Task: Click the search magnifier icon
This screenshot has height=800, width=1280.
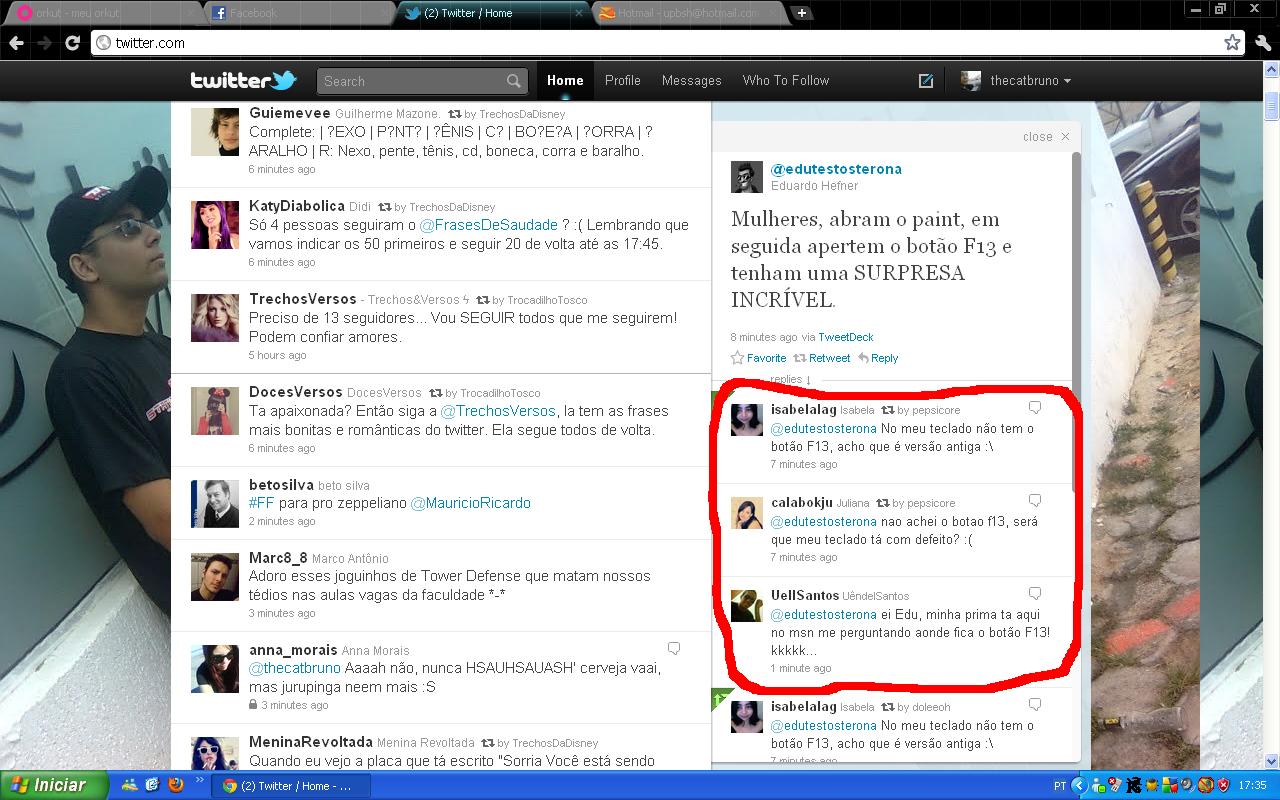Action: click(513, 81)
